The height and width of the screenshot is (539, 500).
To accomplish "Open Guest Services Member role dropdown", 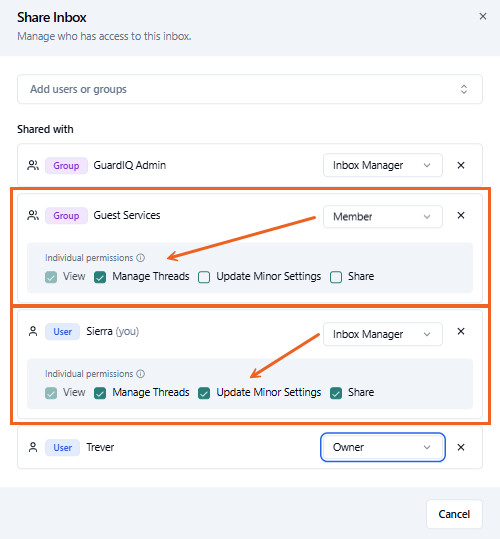I will (382, 217).
